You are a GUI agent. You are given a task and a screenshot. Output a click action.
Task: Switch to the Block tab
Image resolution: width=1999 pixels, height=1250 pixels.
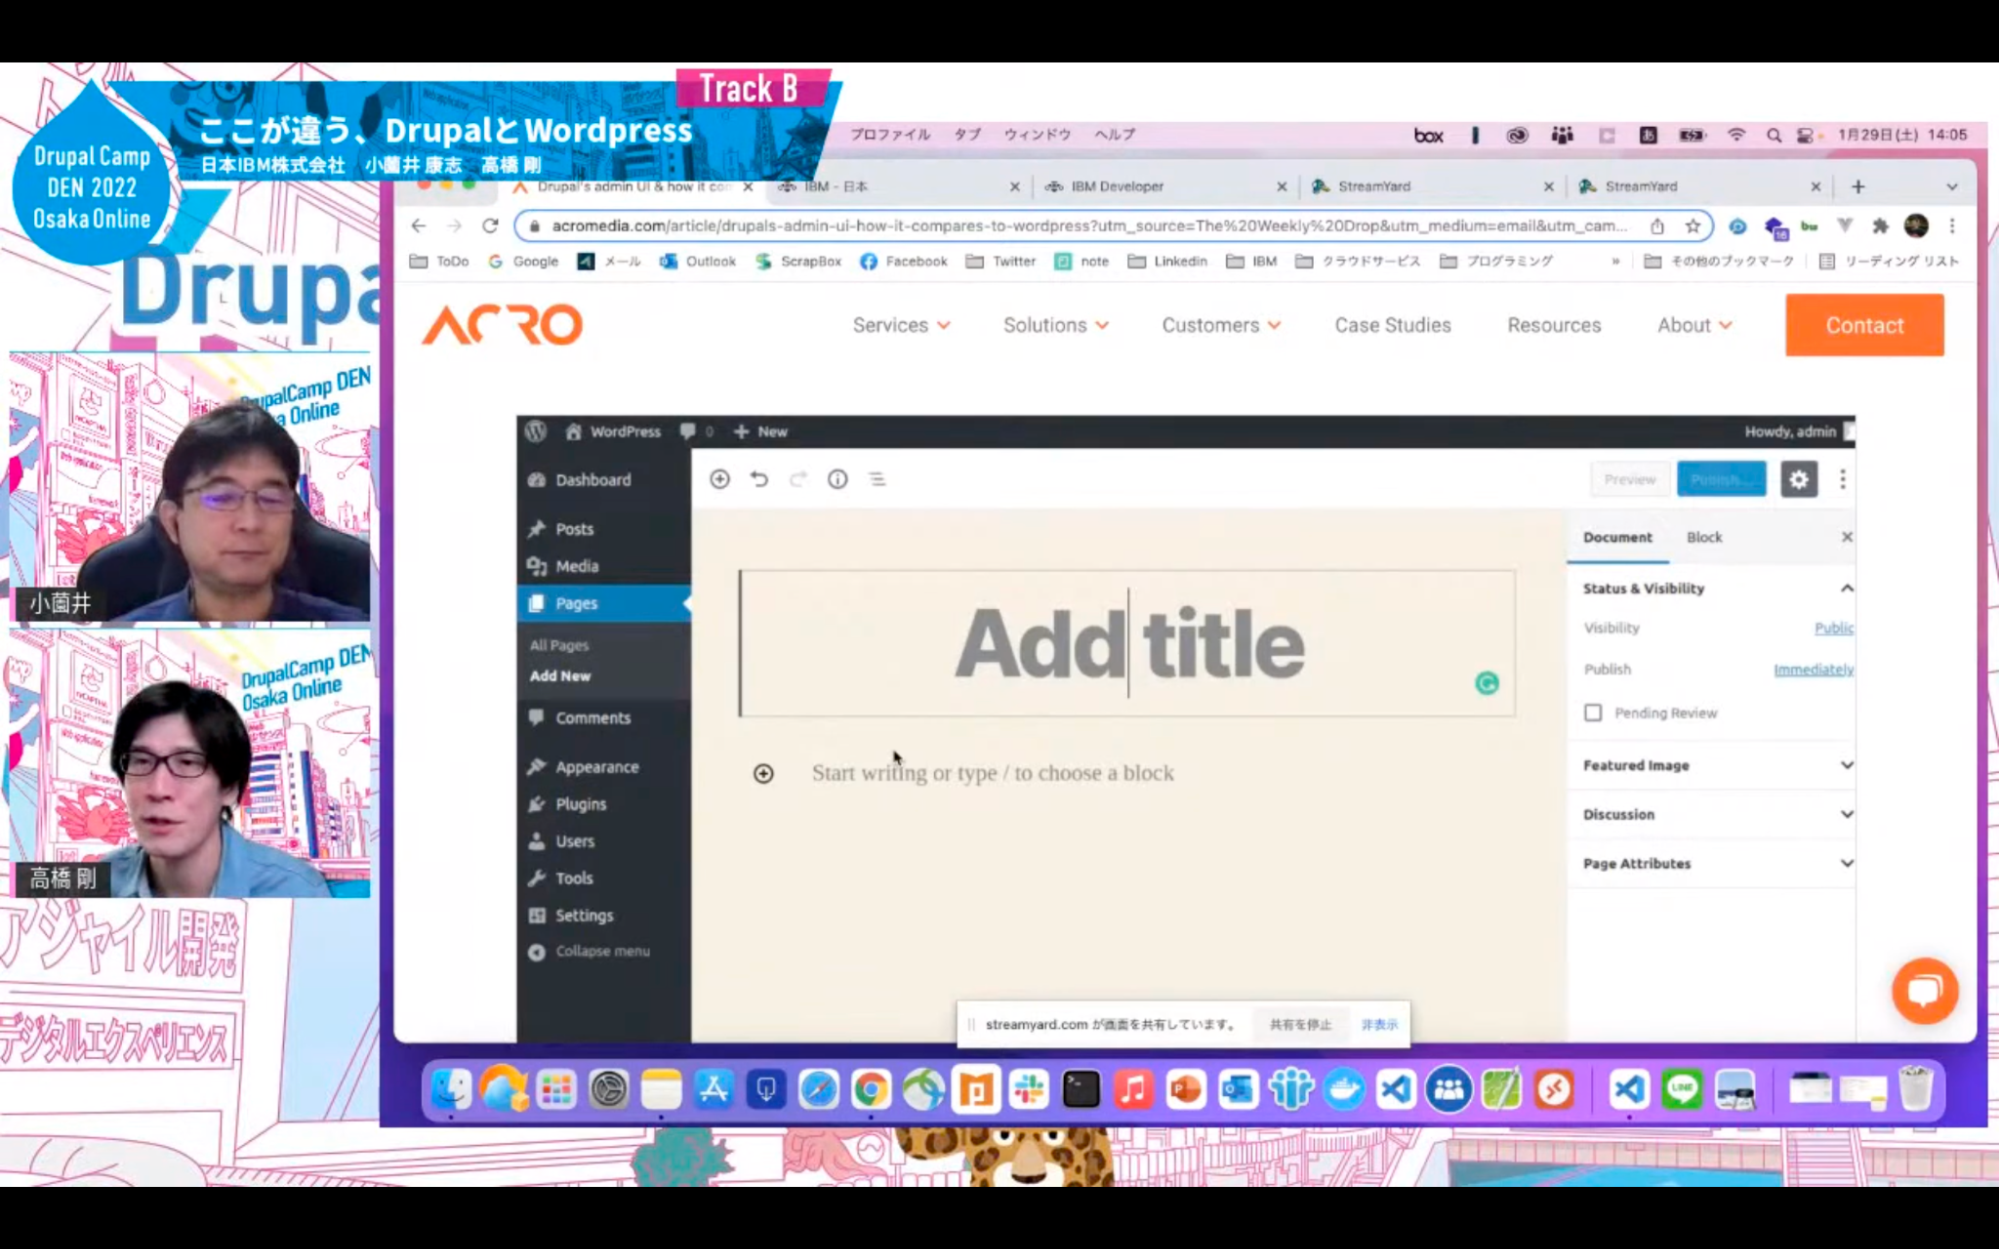pyautogui.click(x=1704, y=537)
